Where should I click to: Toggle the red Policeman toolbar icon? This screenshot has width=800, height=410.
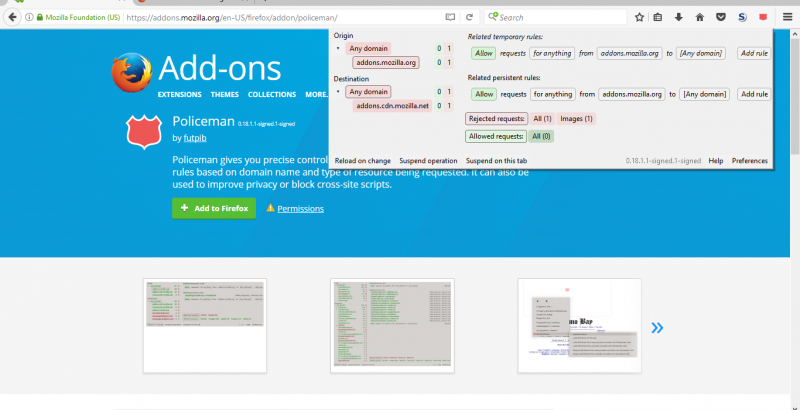point(763,17)
